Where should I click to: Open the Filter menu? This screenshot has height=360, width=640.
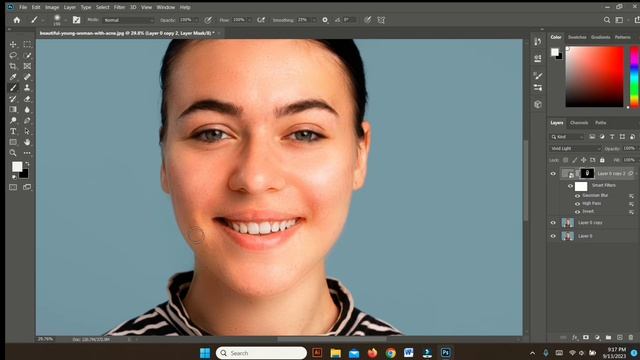119,7
